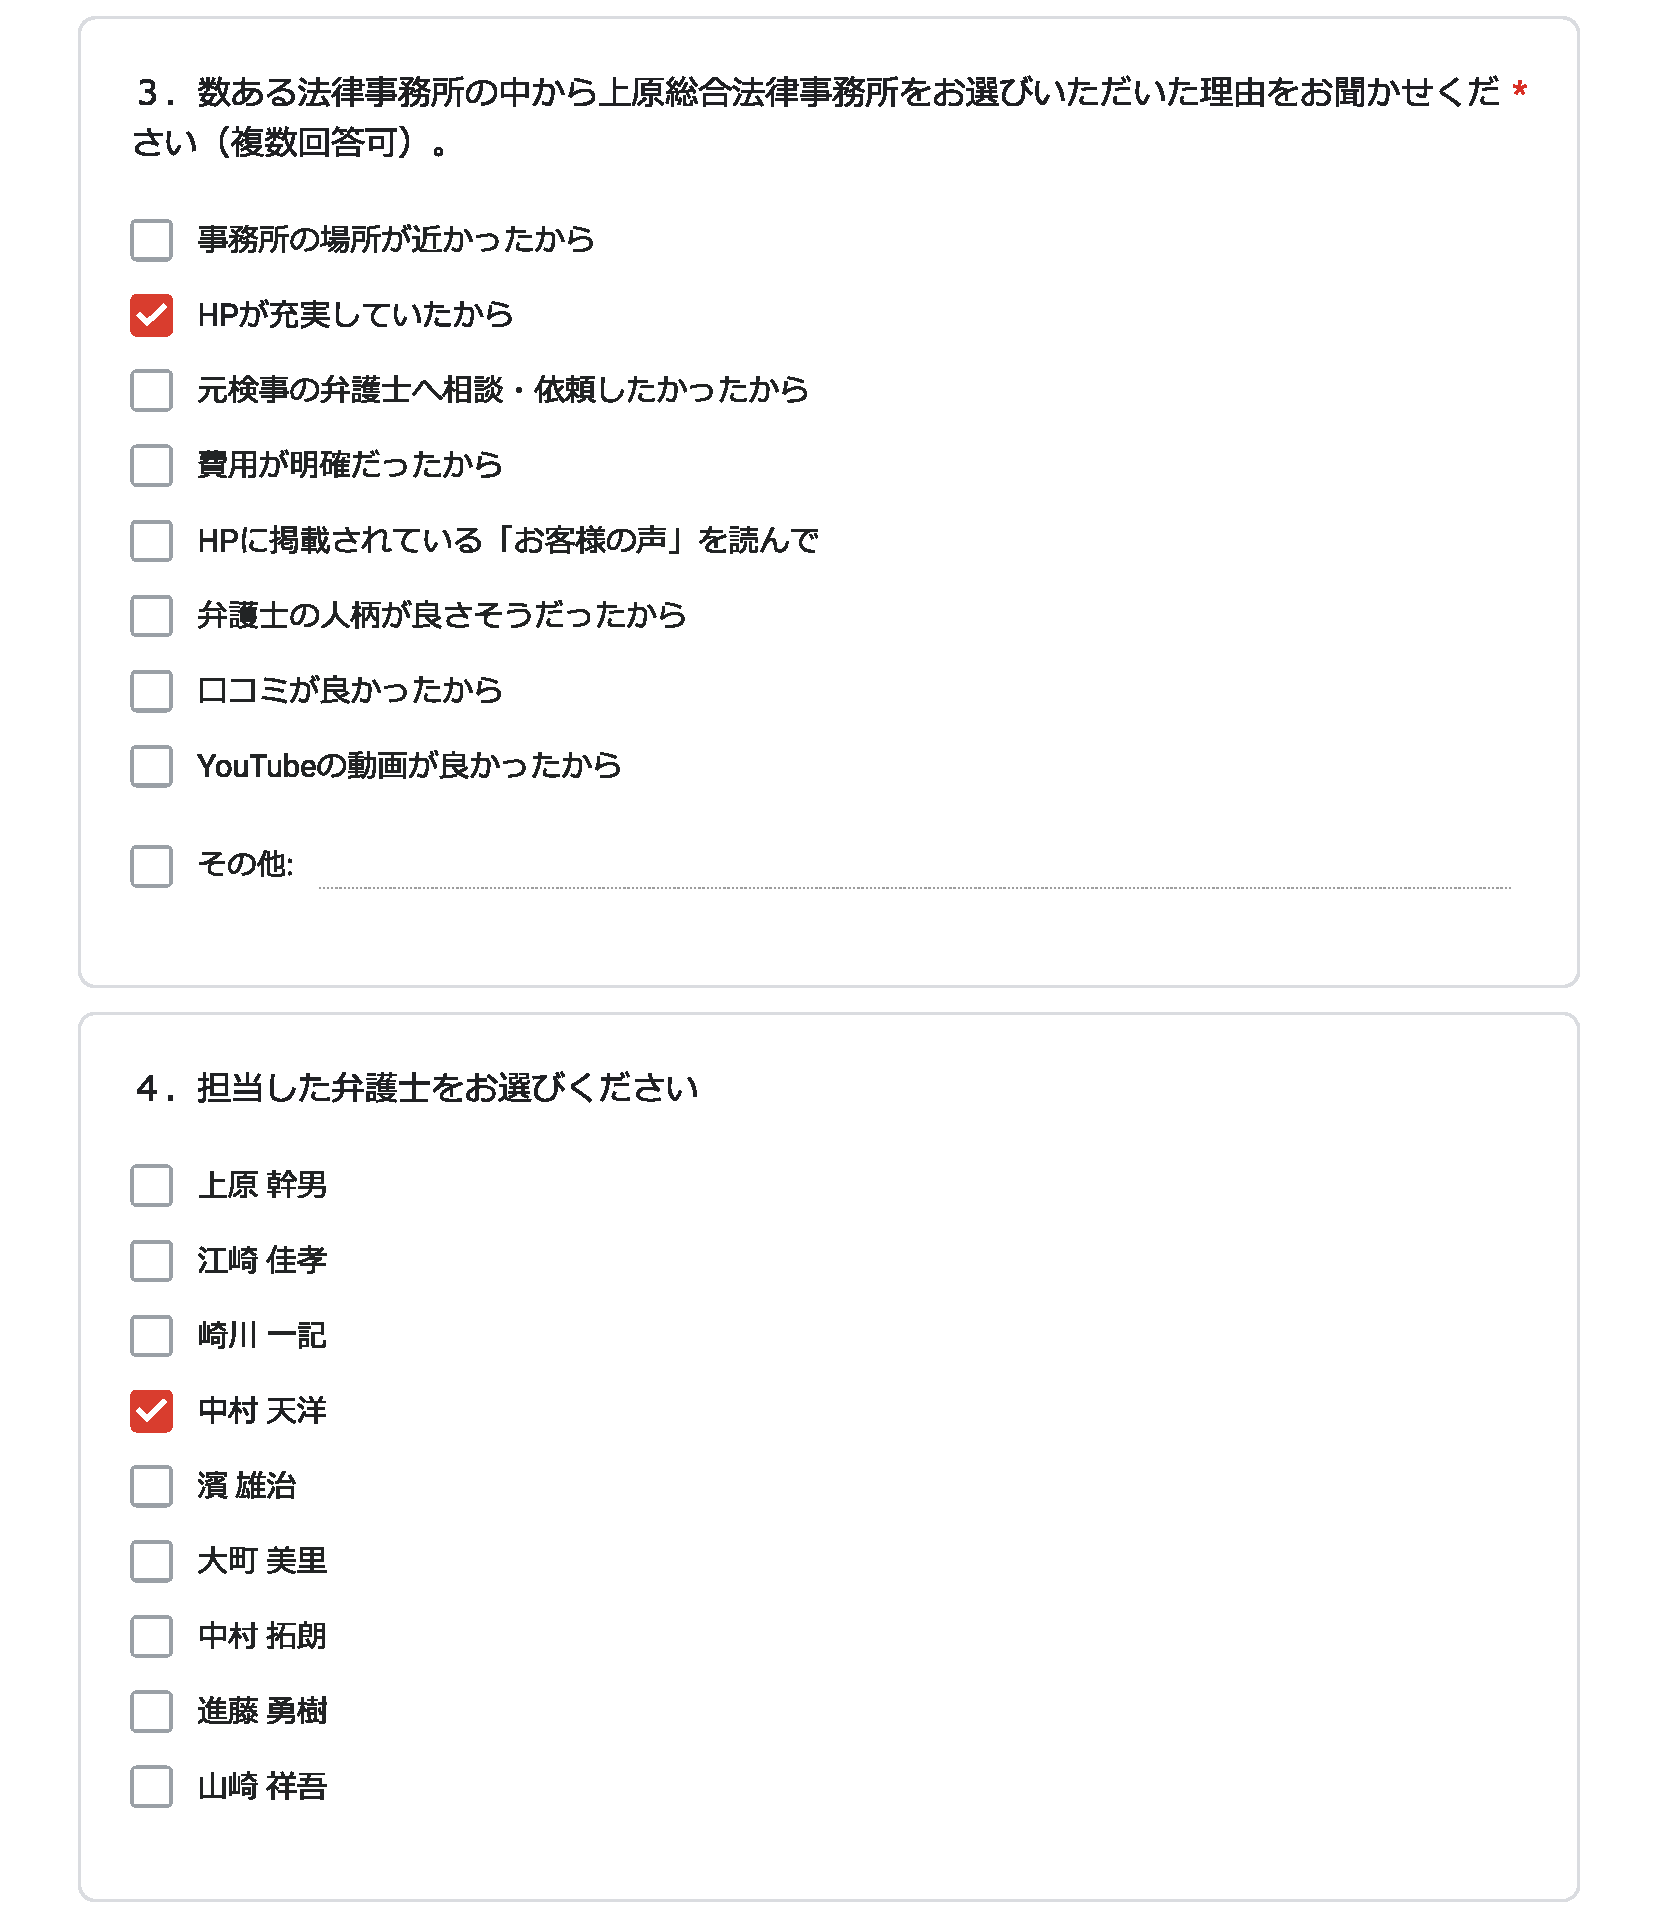Tick the 中村 拓朗 checkbox
The width and height of the screenshot is (1654, 1914).
click(151, 1636)
